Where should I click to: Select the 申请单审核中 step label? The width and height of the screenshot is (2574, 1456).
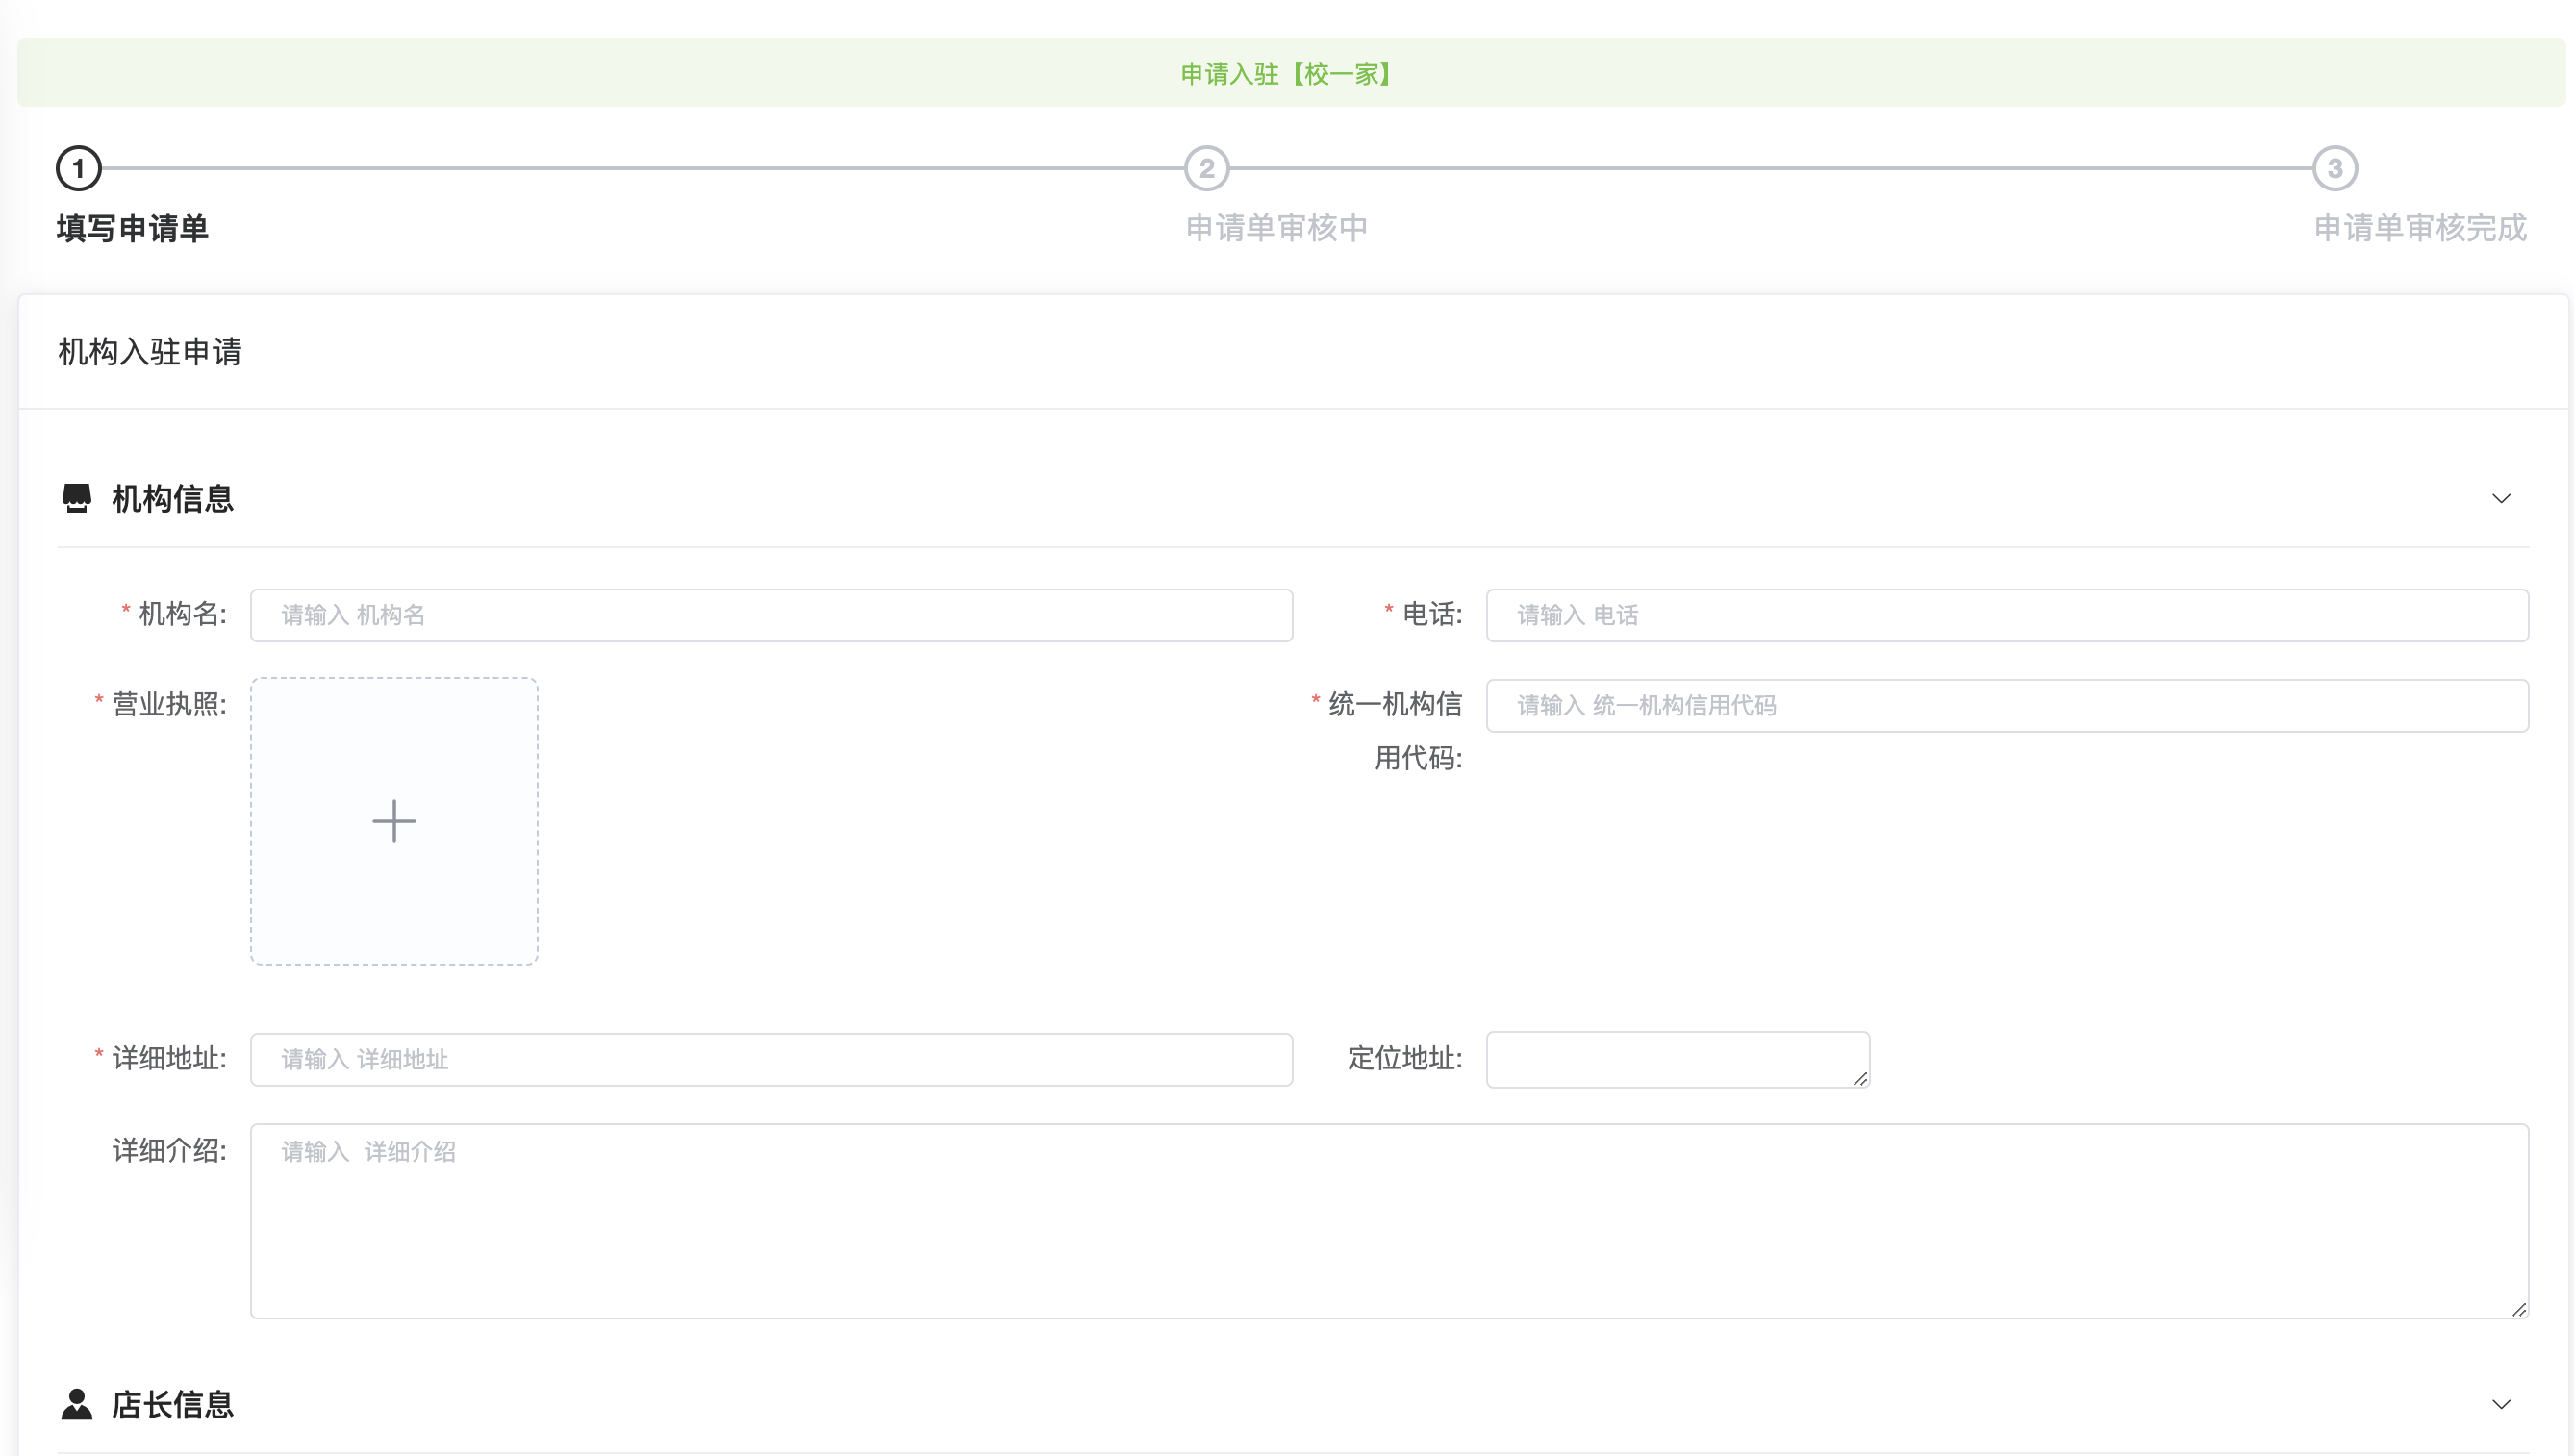pyautogui.click(x=1276, y=228)
